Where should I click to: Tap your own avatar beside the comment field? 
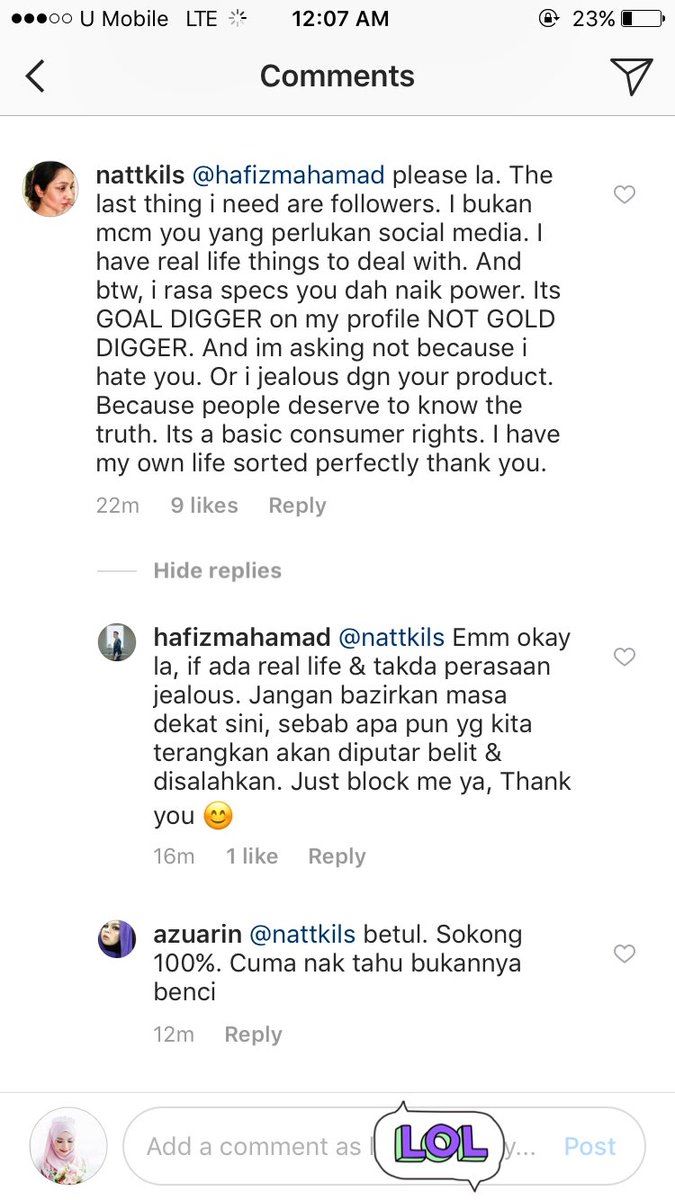67,1146
